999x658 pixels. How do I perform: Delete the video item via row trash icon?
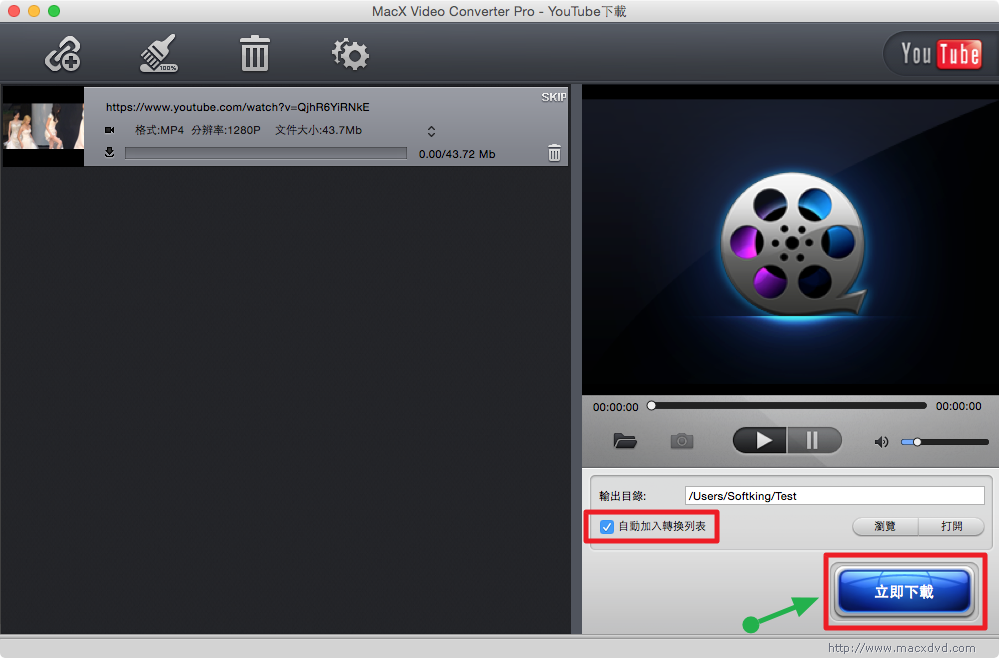coord(554,153)
